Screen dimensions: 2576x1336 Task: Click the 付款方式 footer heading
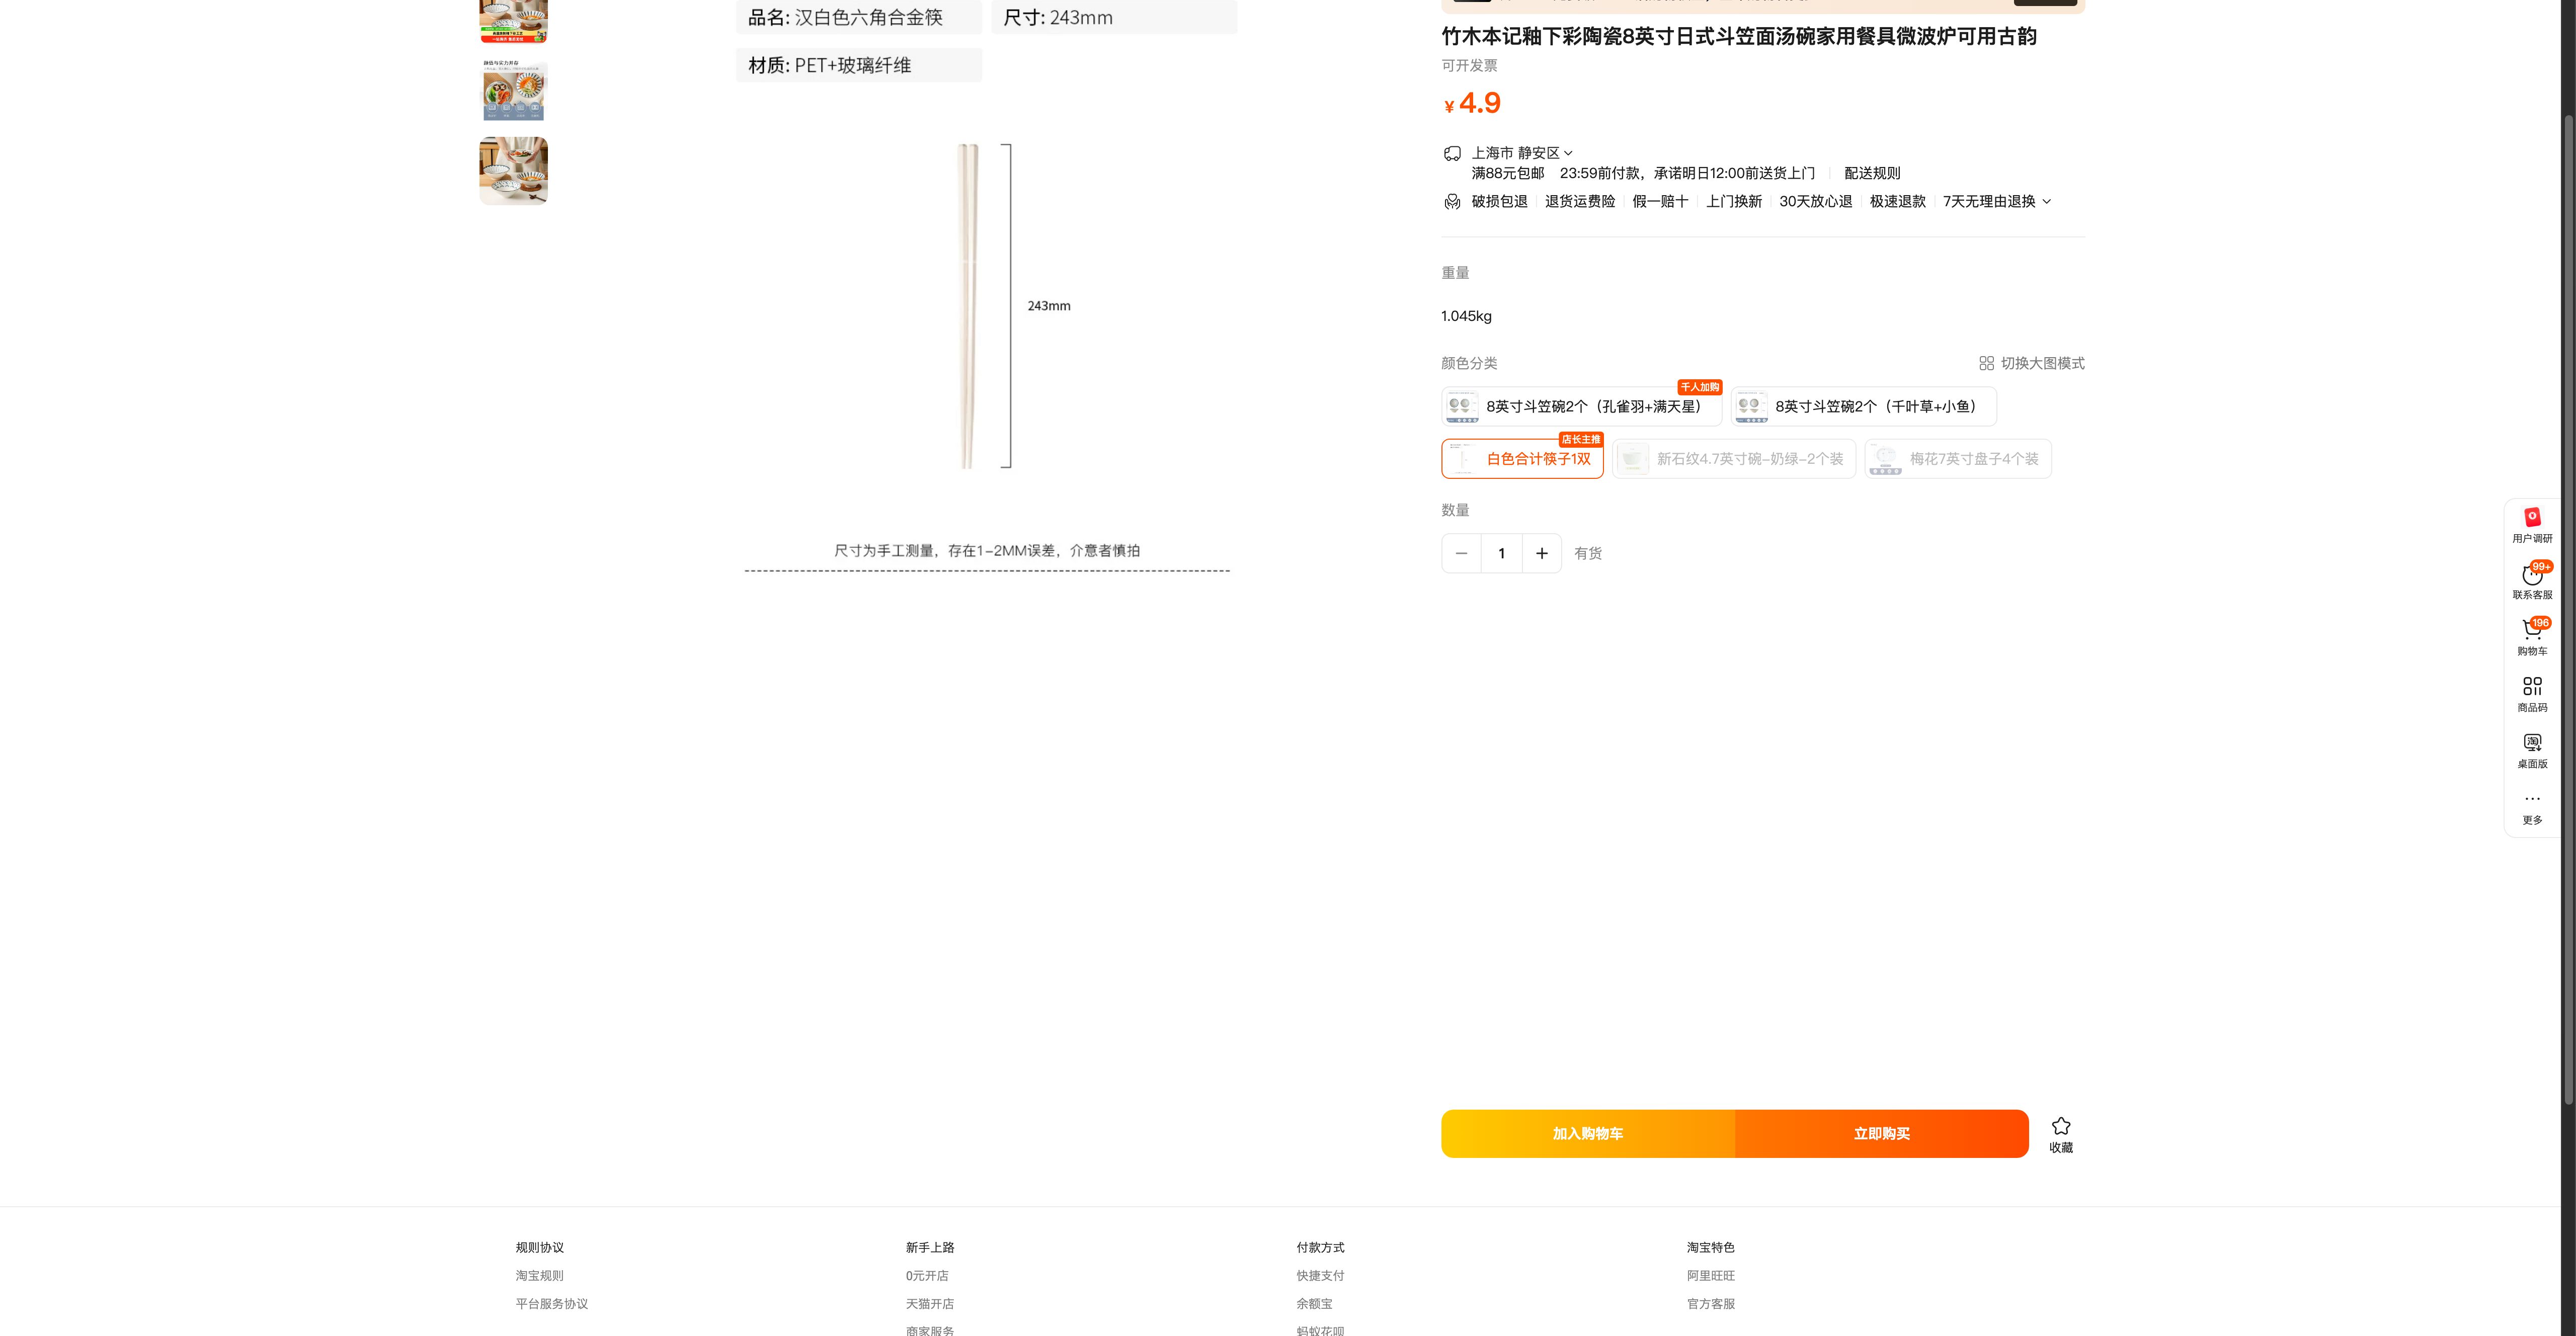1320,1248
